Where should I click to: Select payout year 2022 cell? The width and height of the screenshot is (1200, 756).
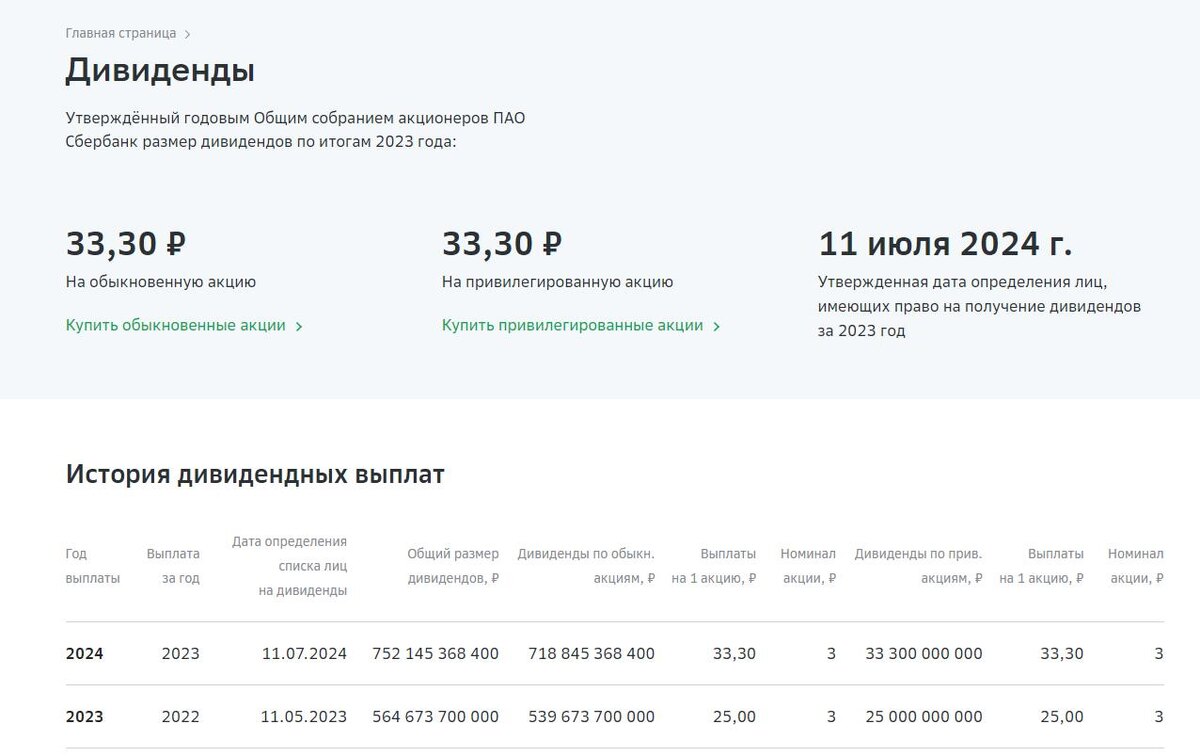pyautogui.click(x=181, y=717)
